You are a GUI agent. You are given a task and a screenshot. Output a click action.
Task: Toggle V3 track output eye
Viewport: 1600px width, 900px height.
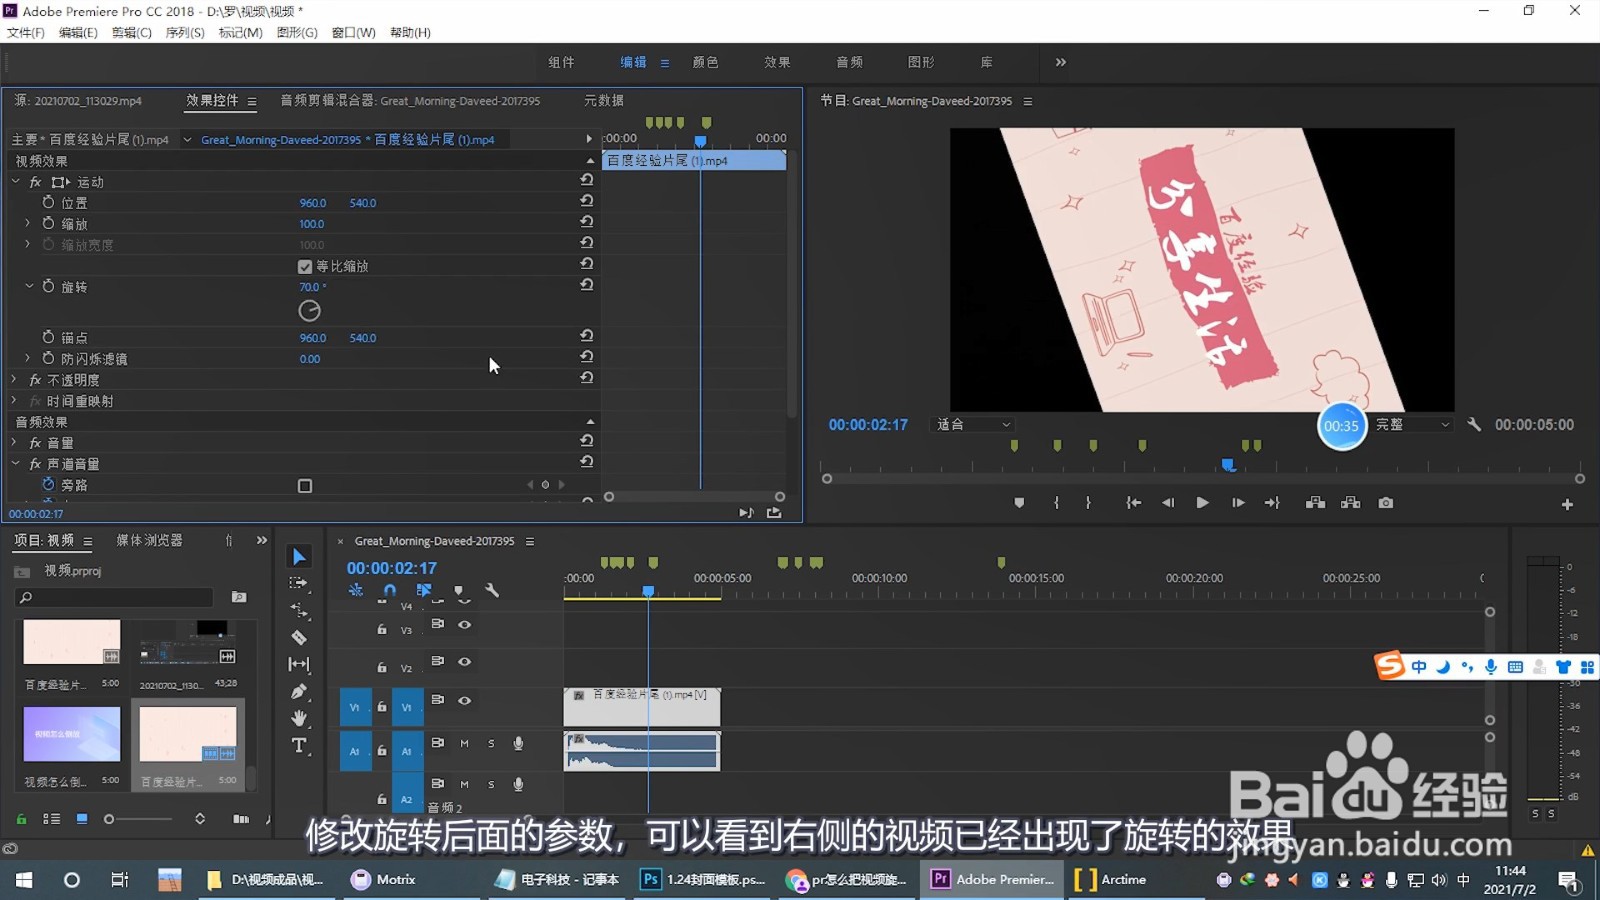464,624
